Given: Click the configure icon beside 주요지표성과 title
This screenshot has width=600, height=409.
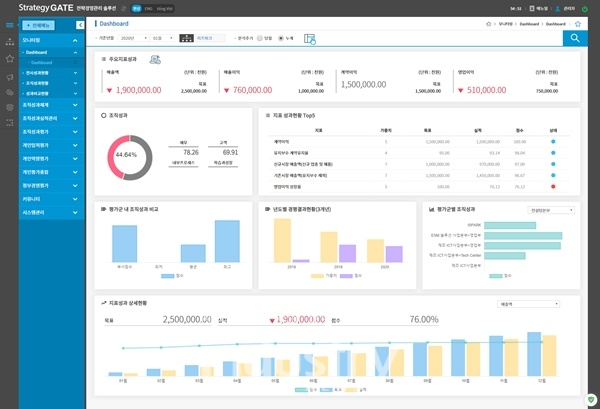Looking at the screenshot, I should click(x=155, y=60).
